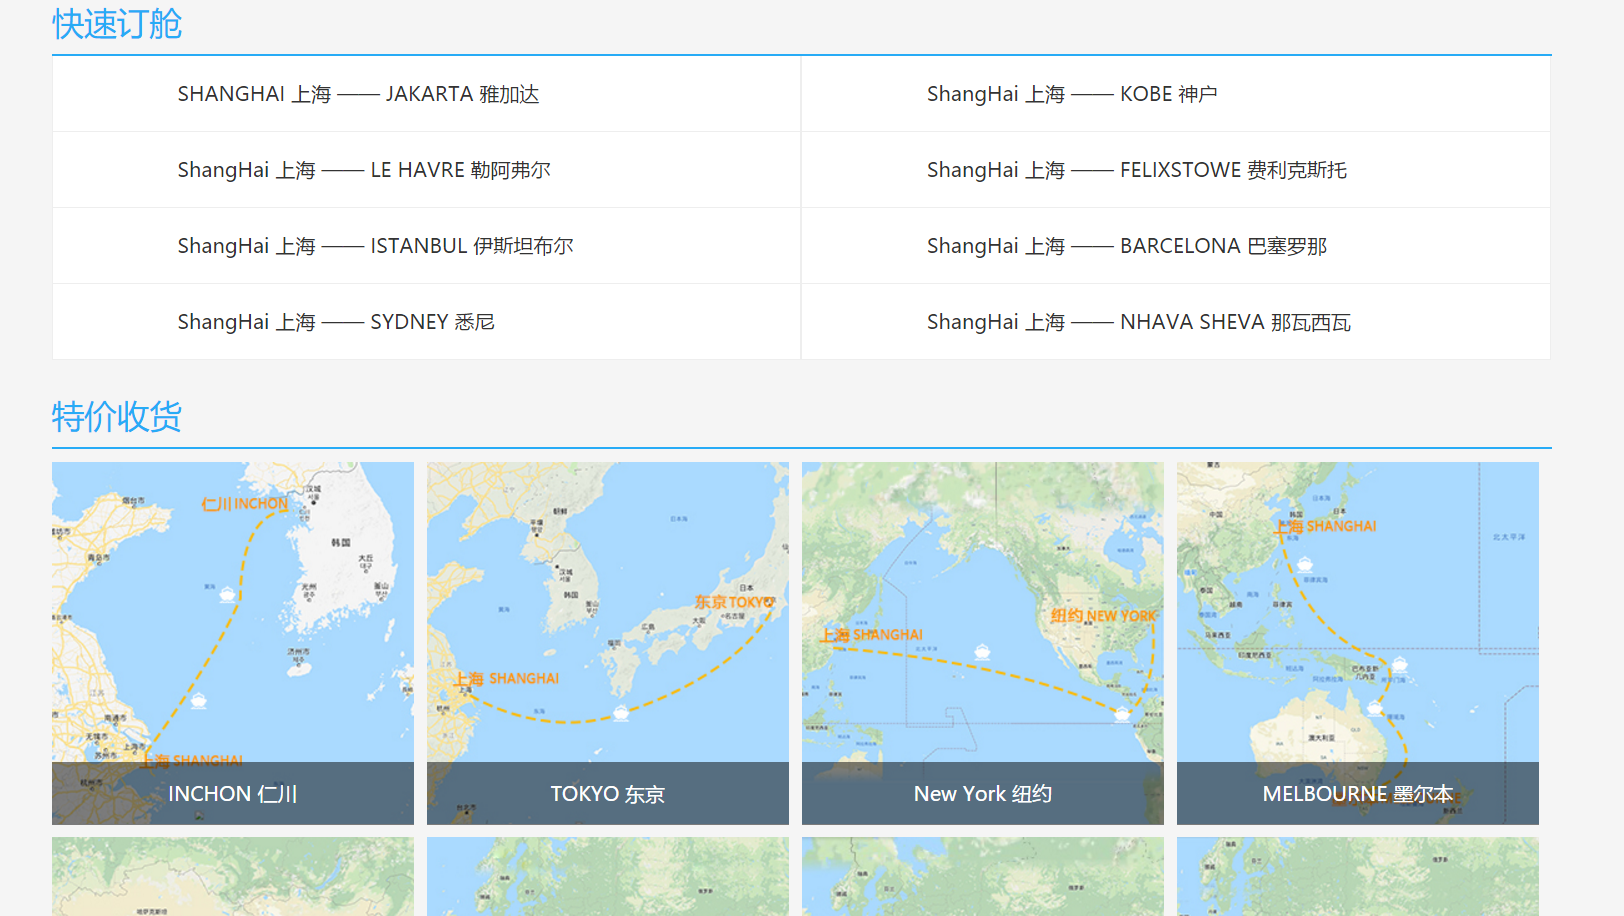Click the 特价收货 section heading
1624x916 pixels.
(x=117, y=417)
